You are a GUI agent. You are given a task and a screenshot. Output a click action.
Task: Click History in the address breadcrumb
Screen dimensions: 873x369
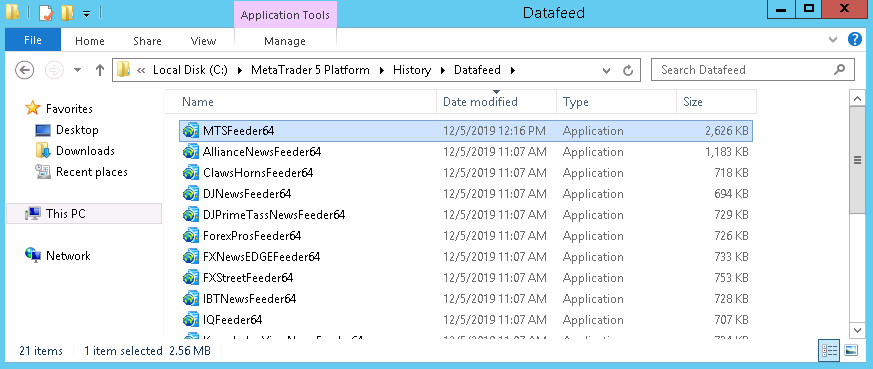pos(412,70)
